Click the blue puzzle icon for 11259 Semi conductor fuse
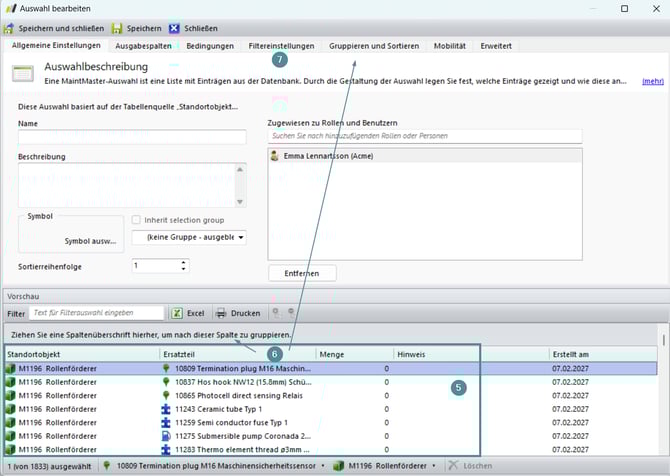 (x=166, y=423)
